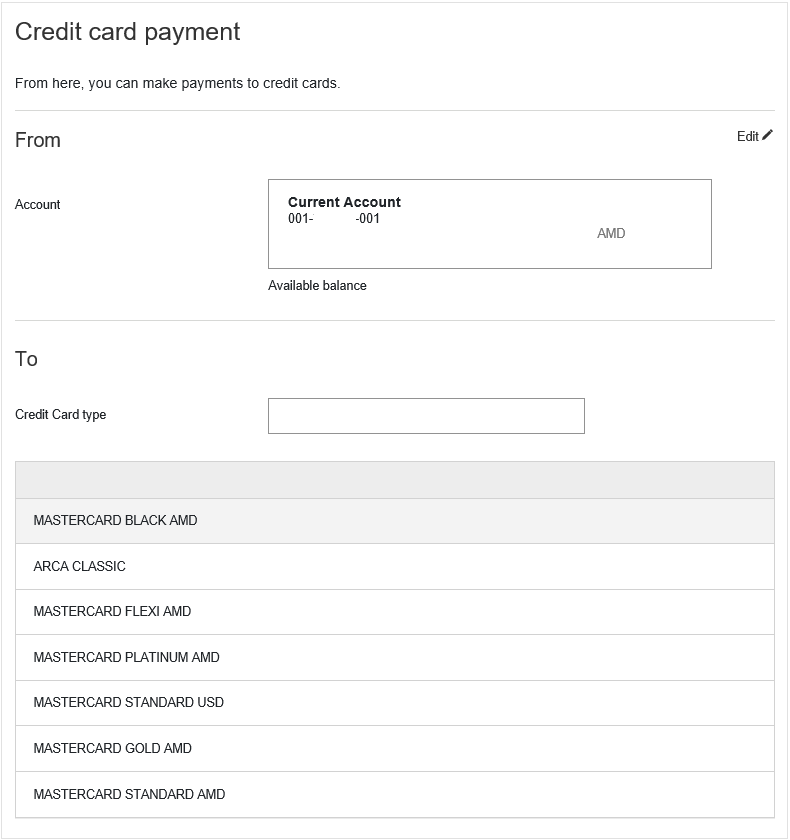This screenshot has height=840, width=790.
Task: Choose the blank option above the card list
Action: tap(395, 480)
